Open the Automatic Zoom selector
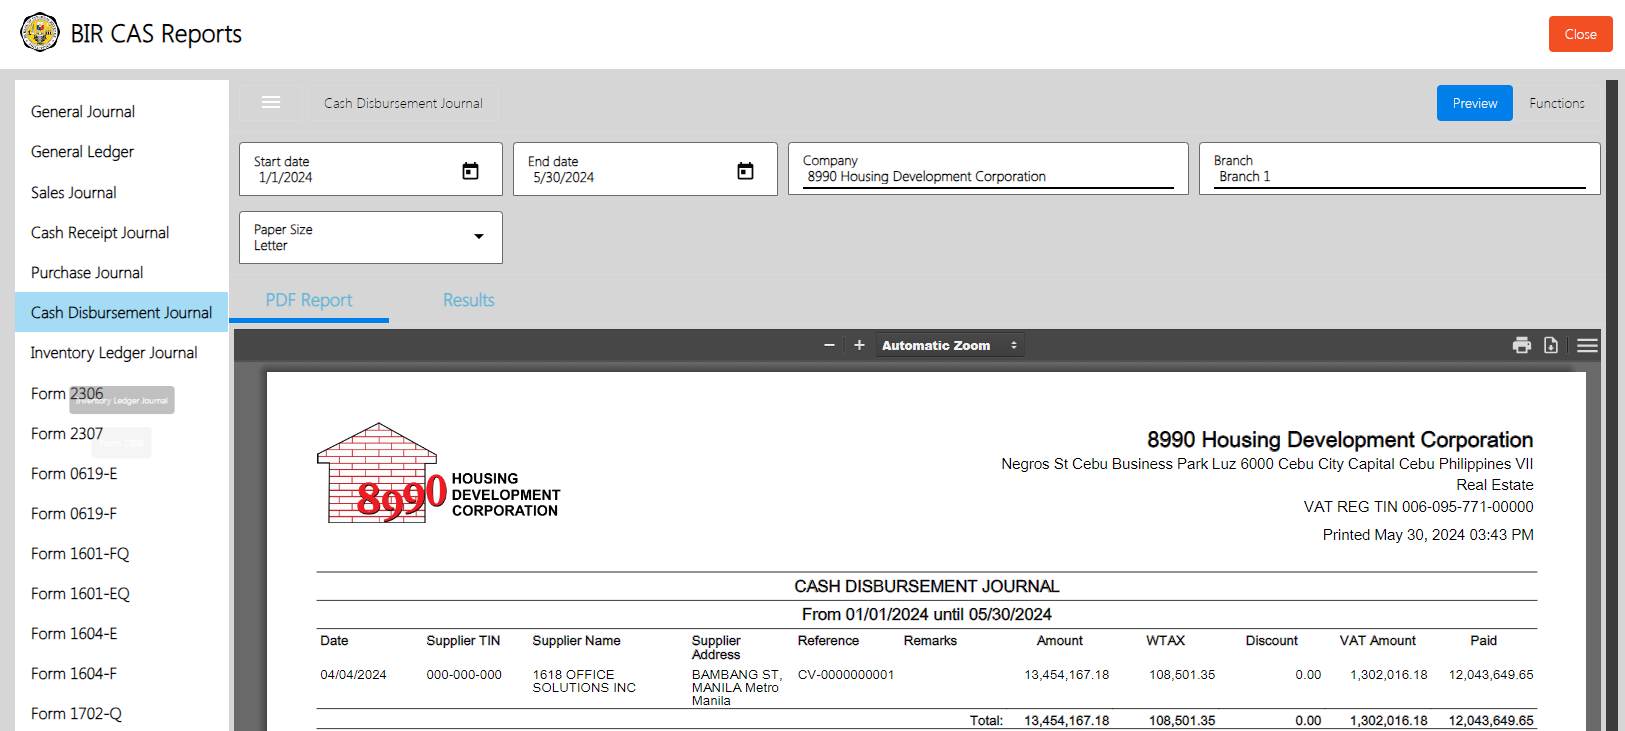This screenshot has width=1625, height=731. [x=950, y=345]
